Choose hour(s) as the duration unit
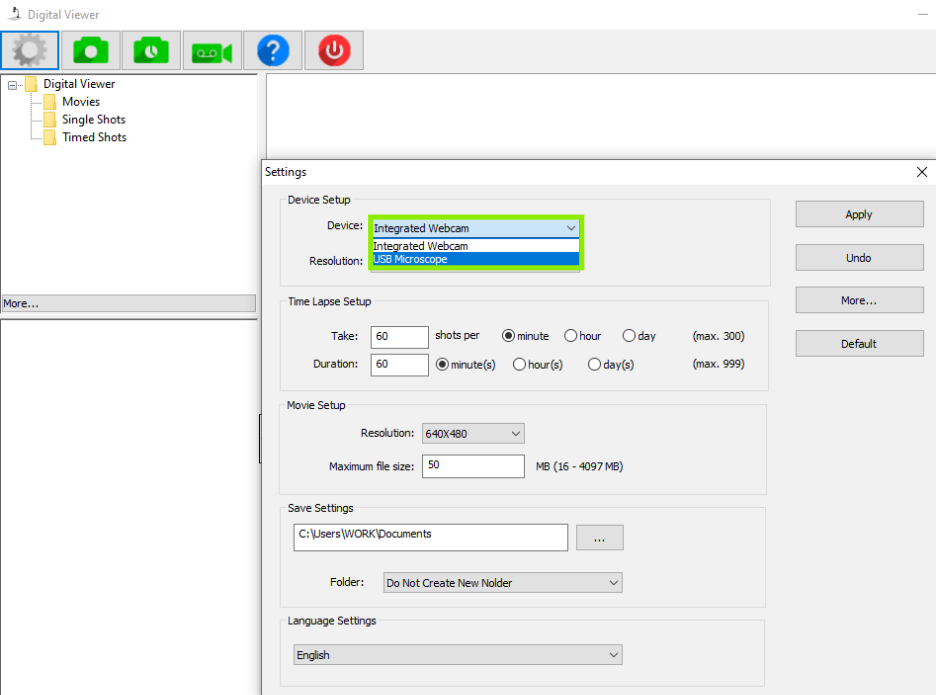This screenshot has width=936, height=695. [x=538, y=364]
